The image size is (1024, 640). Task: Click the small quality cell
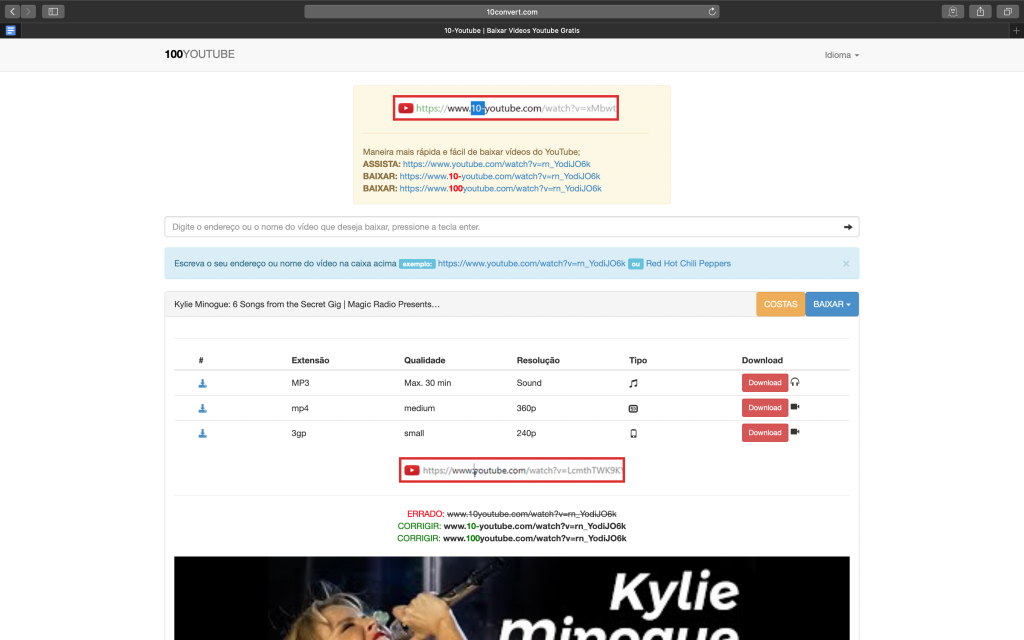point(414,433)
